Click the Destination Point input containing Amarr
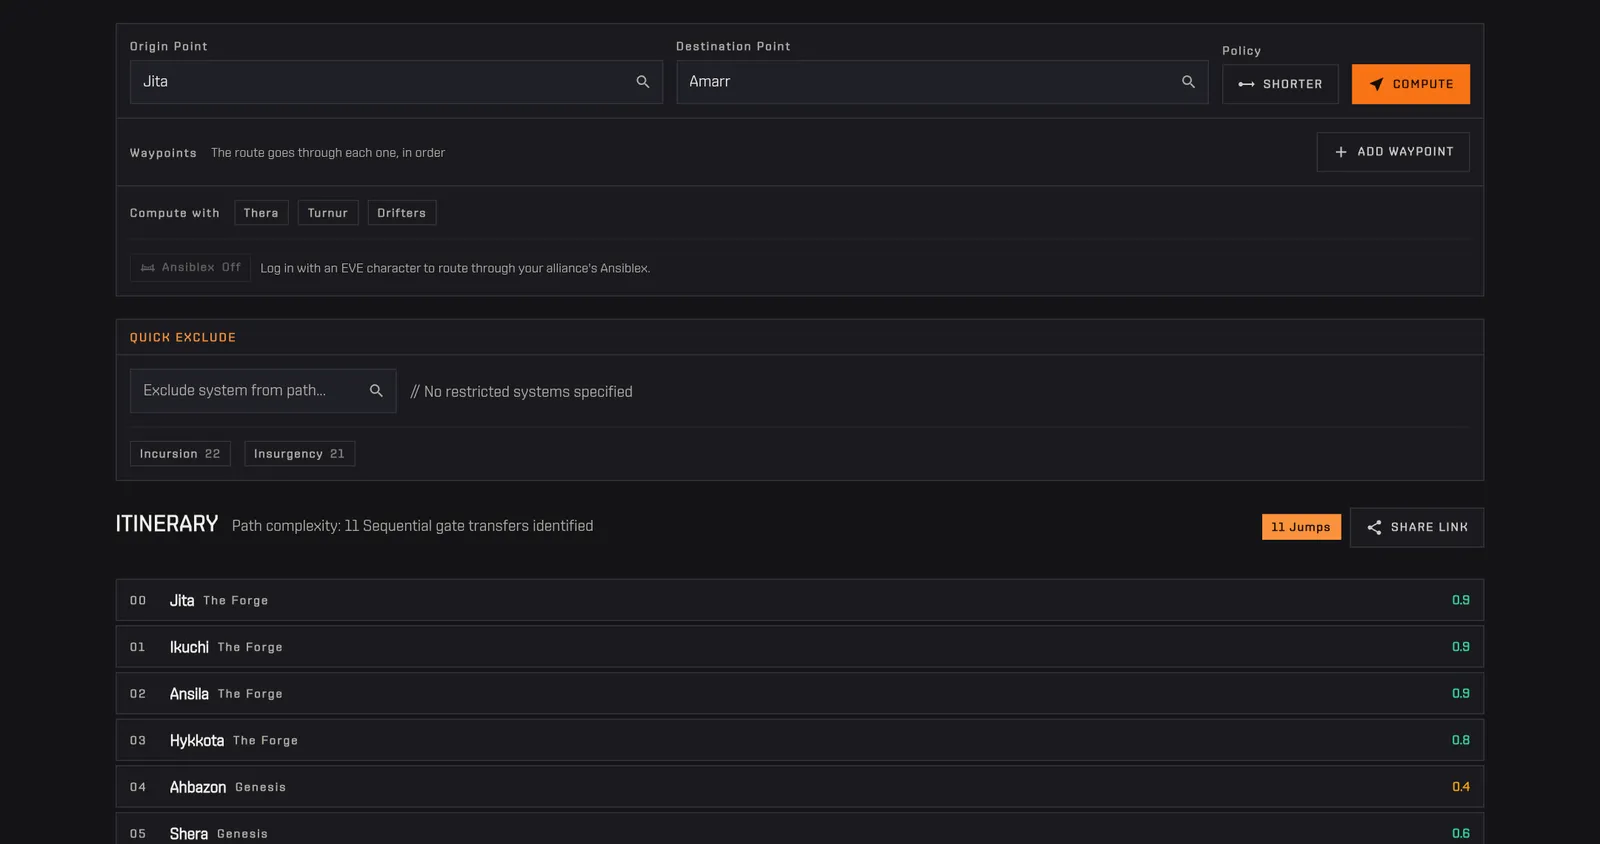The width and height of the screenshot is (1600, 844). [x=942, y=82]
